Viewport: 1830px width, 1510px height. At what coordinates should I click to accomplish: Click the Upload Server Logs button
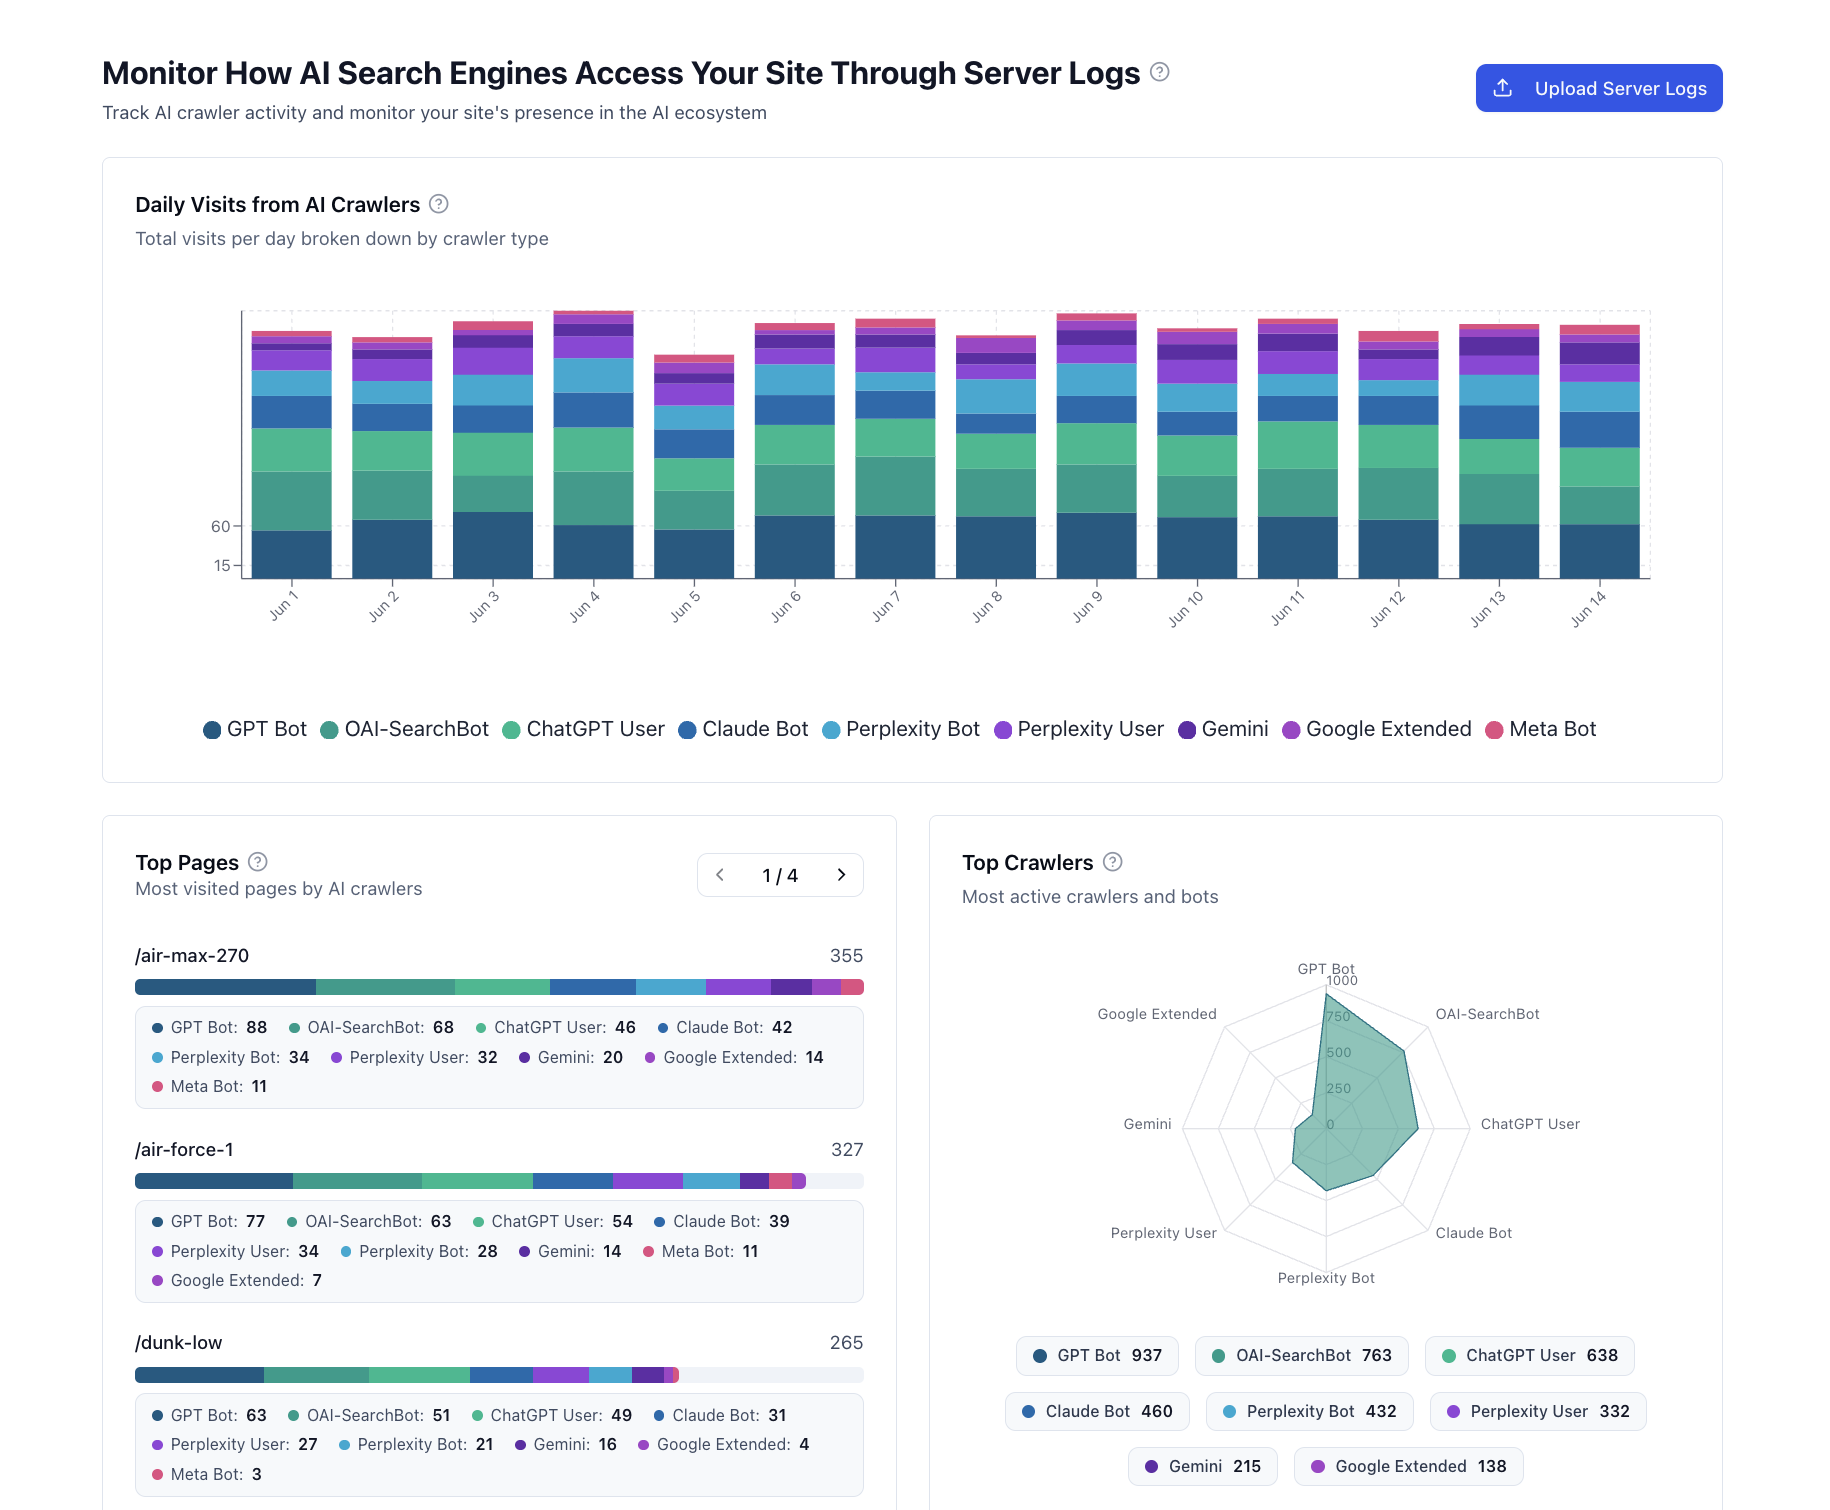pyautogui.click(x=1598, y=88)
